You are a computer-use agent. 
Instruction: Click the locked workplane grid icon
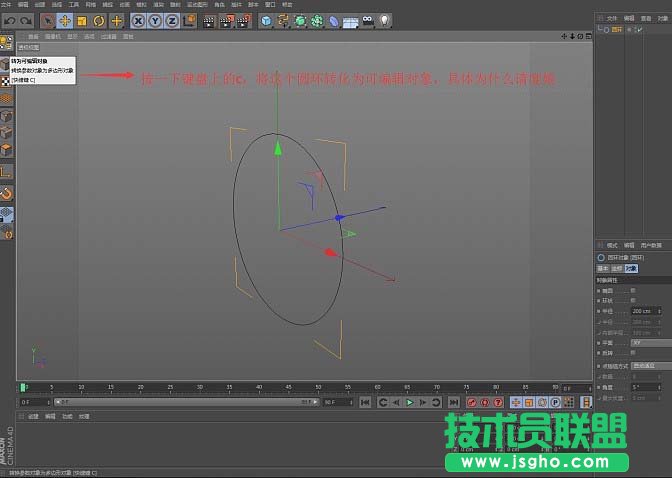click(x=6, y=214)
